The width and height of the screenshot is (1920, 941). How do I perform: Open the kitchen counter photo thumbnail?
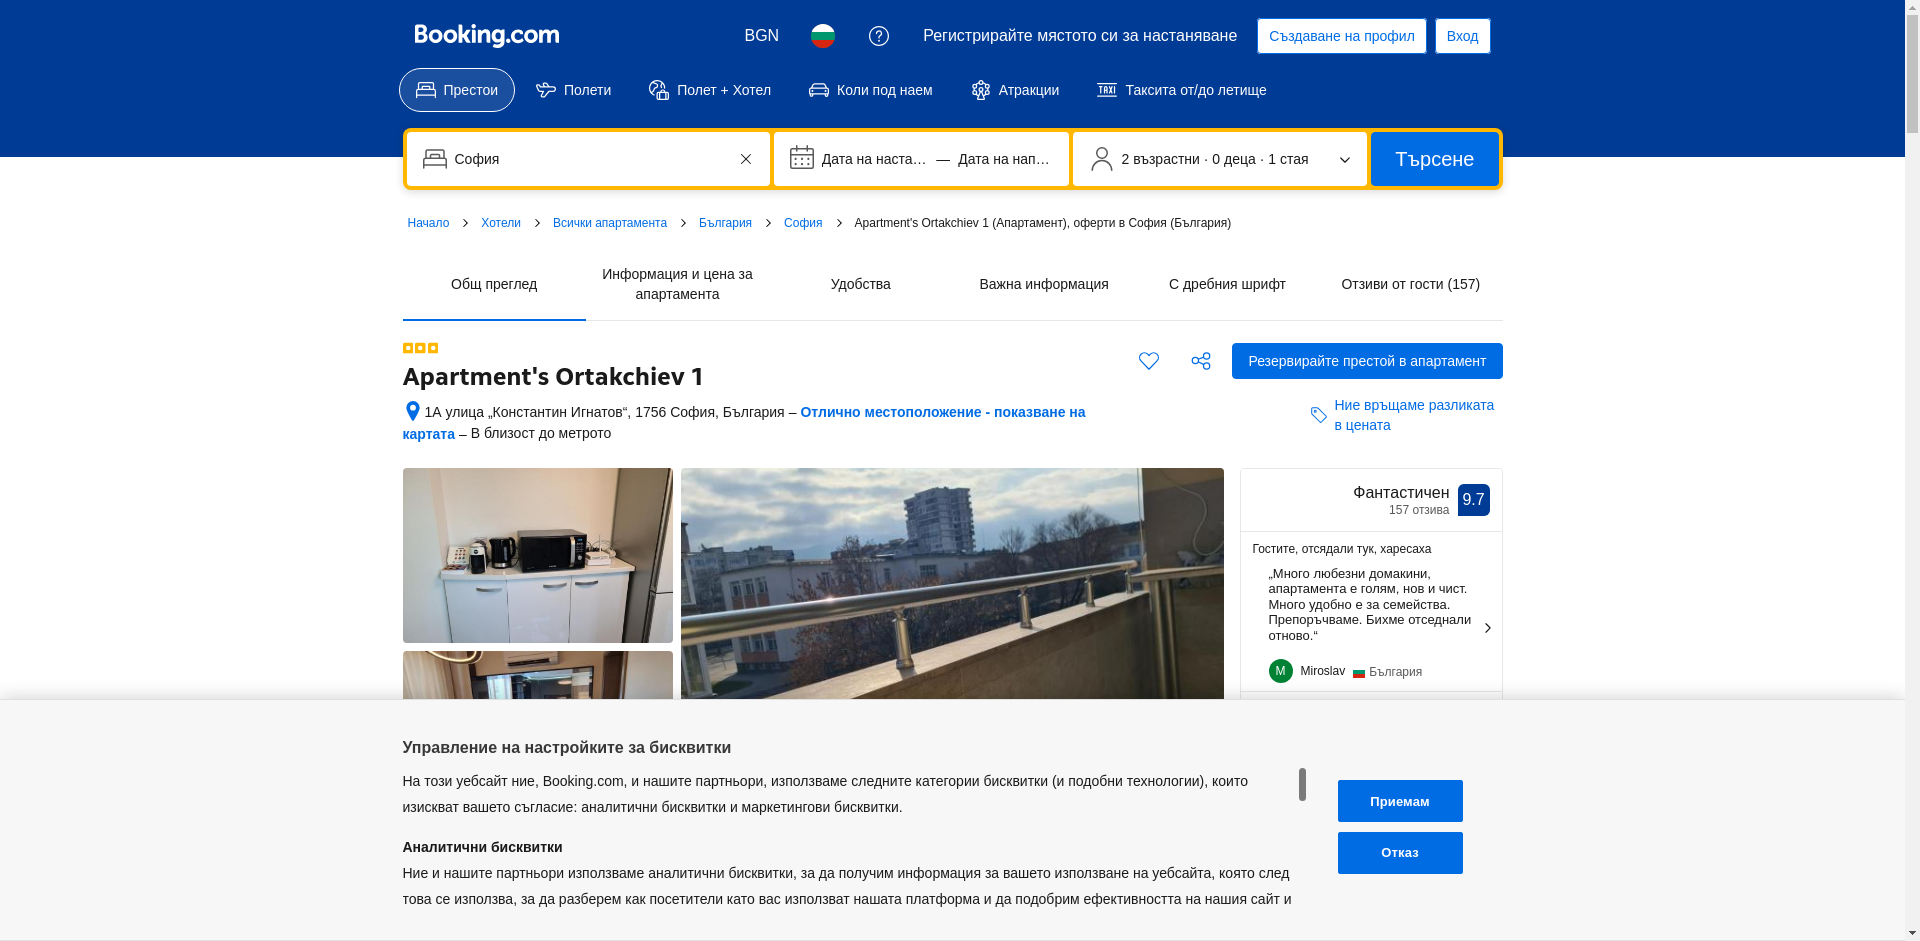tap(537, 555)
